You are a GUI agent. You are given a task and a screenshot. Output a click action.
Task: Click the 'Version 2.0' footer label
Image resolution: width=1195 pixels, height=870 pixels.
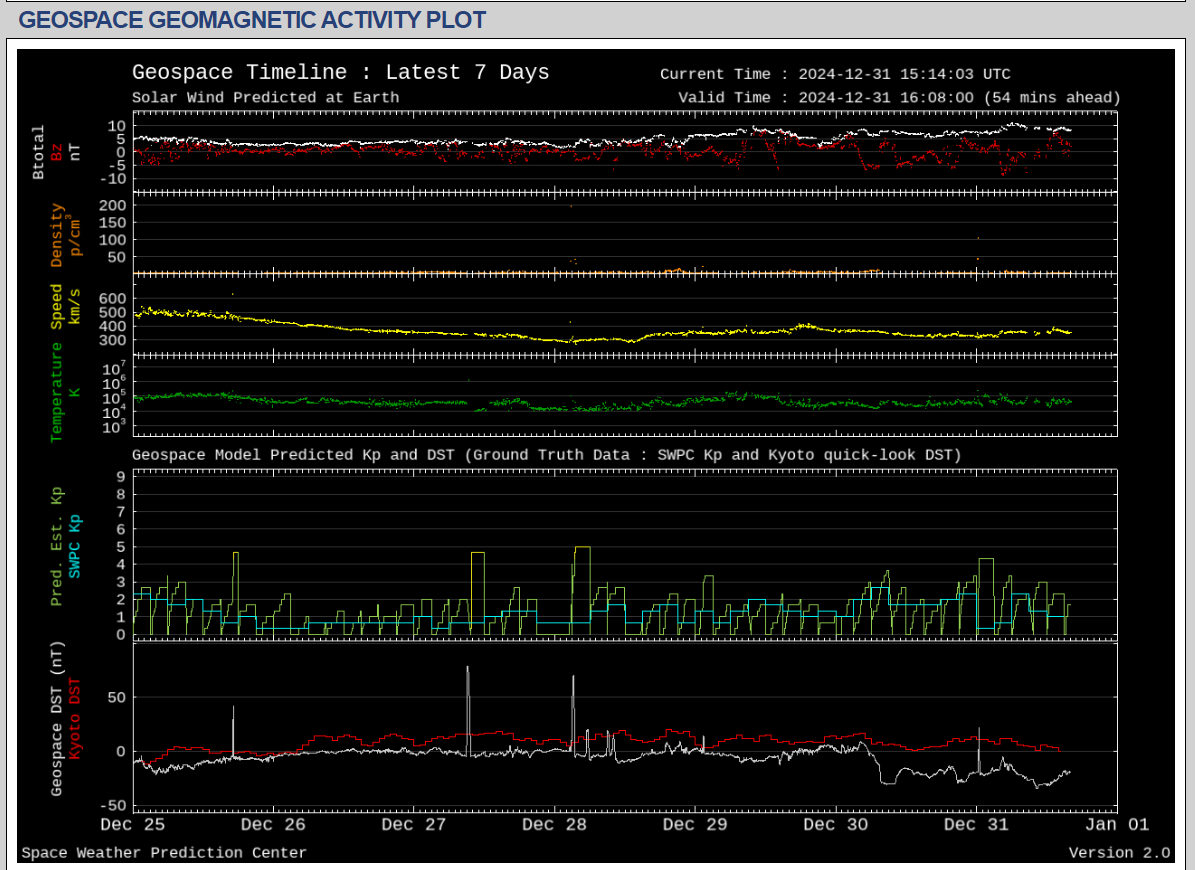coord(1119,853)
